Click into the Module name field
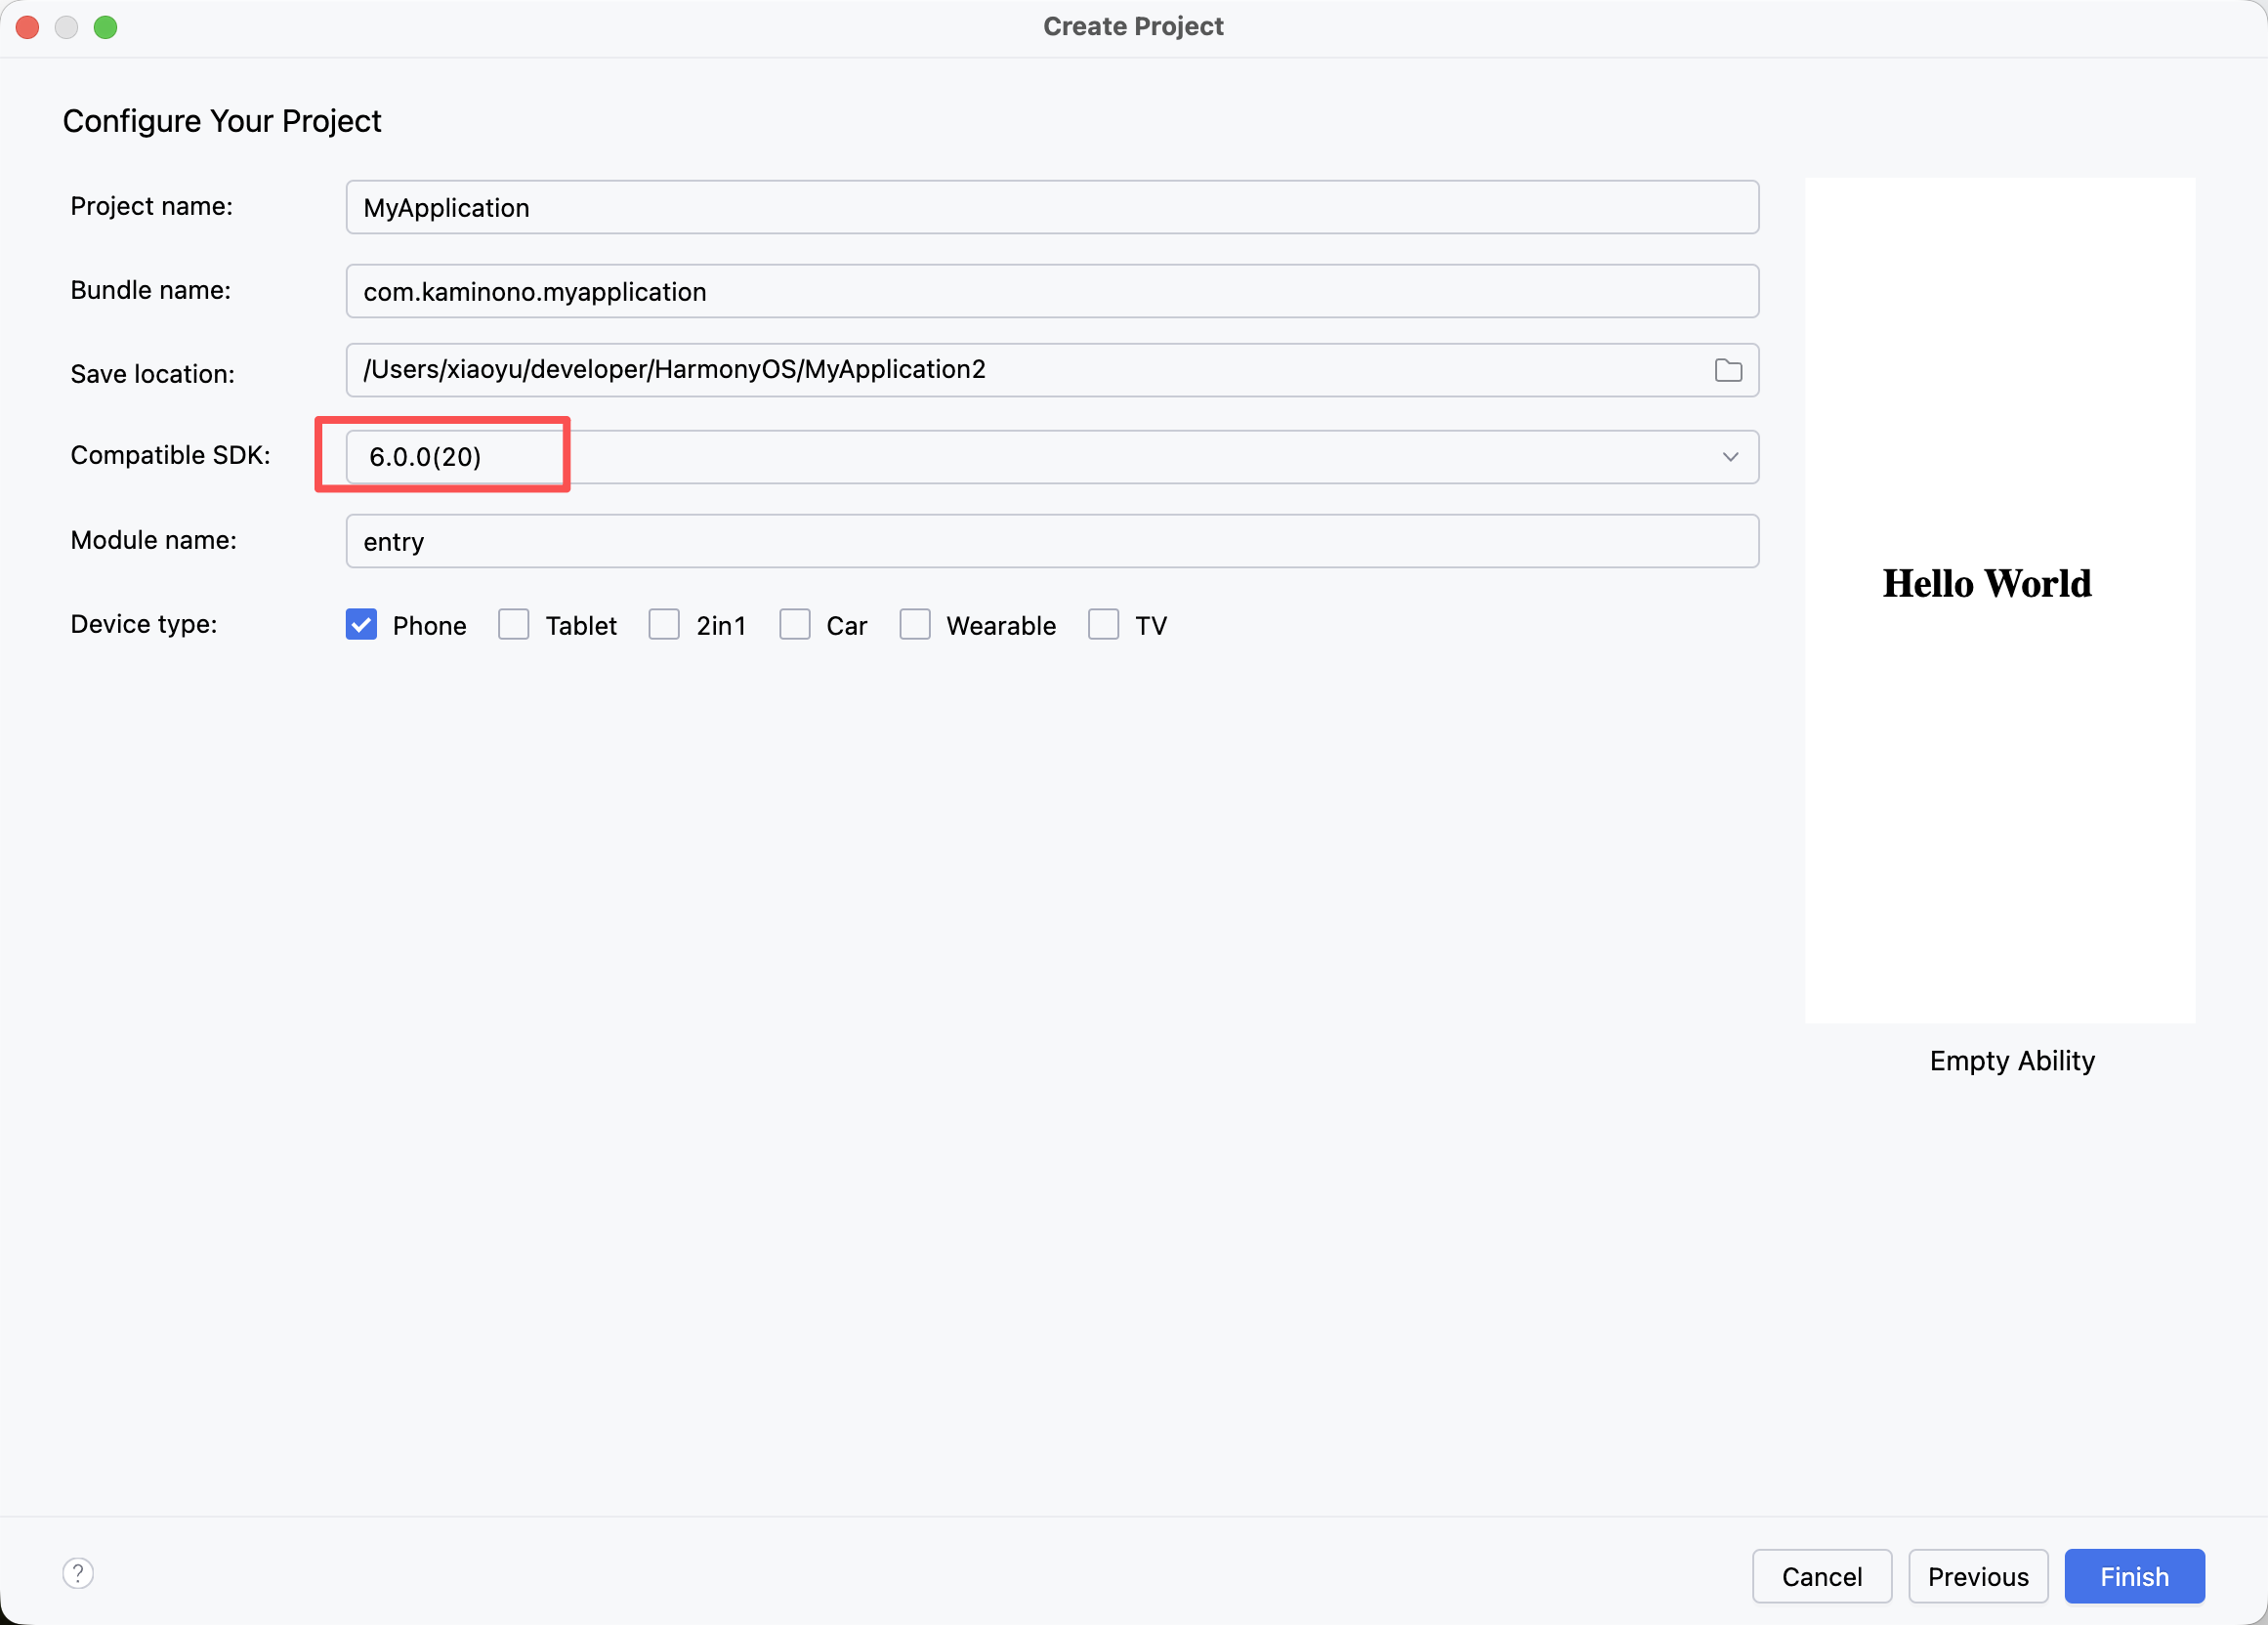 coord(1051,542)
